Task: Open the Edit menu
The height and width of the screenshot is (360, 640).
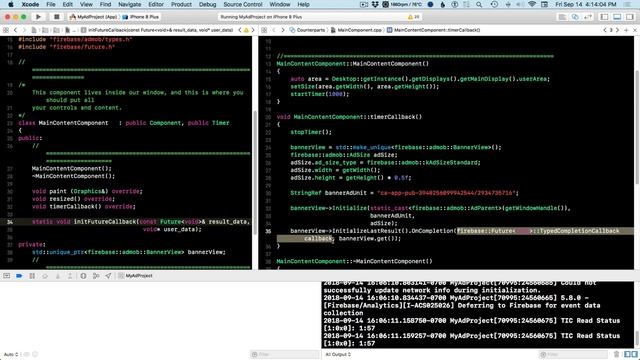Action: [68, 4]
